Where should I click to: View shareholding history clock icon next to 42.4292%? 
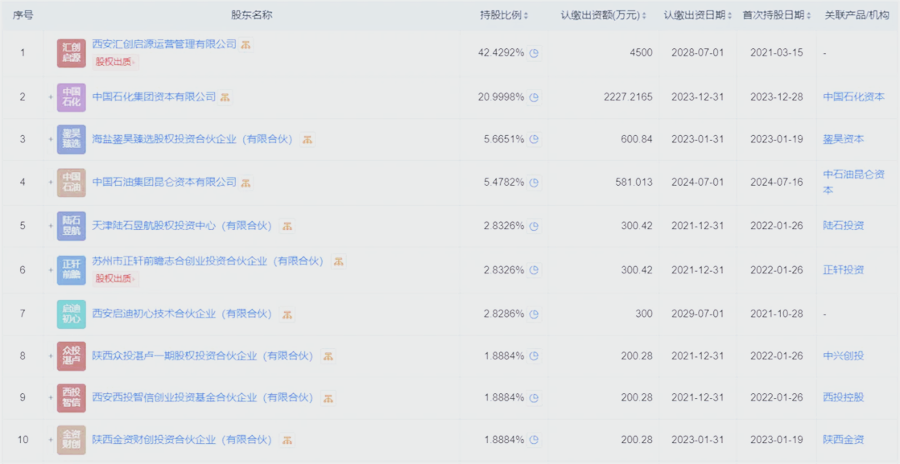coord(534,53)
